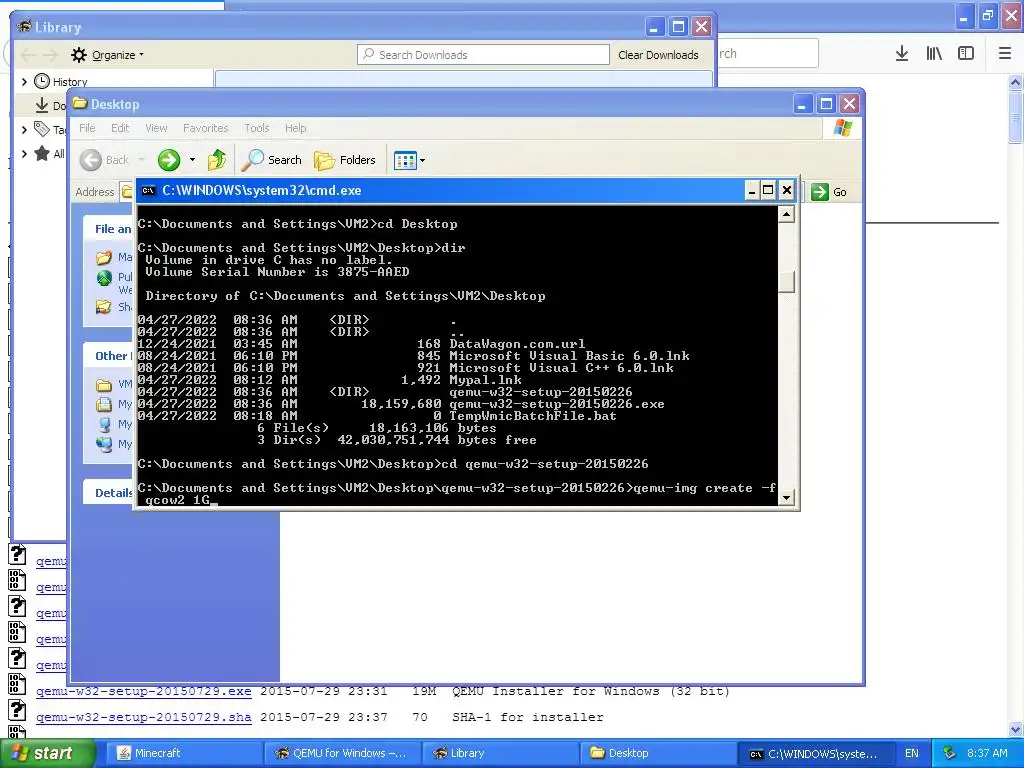Click the 'Other' places panel header

pyautogui.click(x=112, y=356)
